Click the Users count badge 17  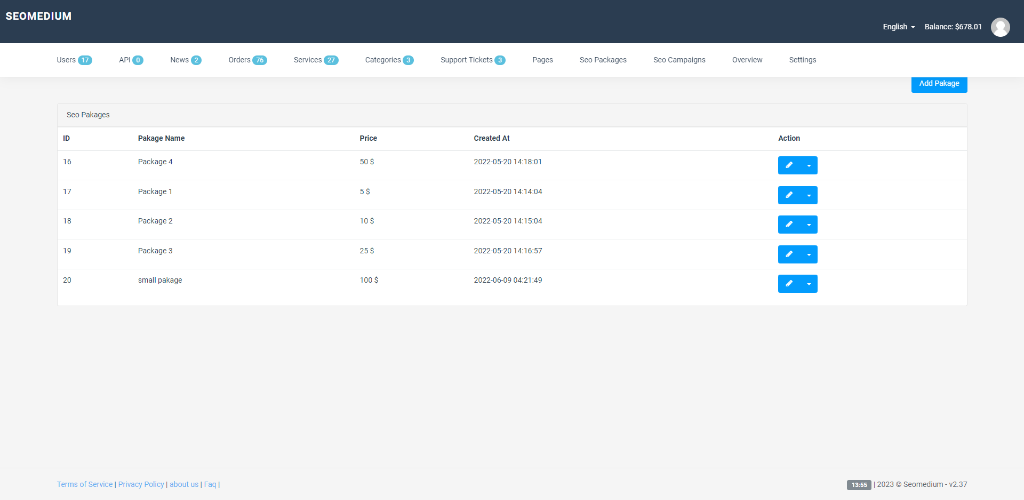[x=85, y=60]
